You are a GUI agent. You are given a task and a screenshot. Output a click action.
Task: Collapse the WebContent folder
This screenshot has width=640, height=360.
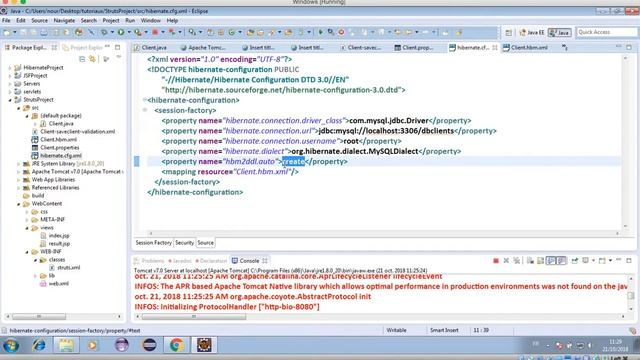[x=18, y=204]
